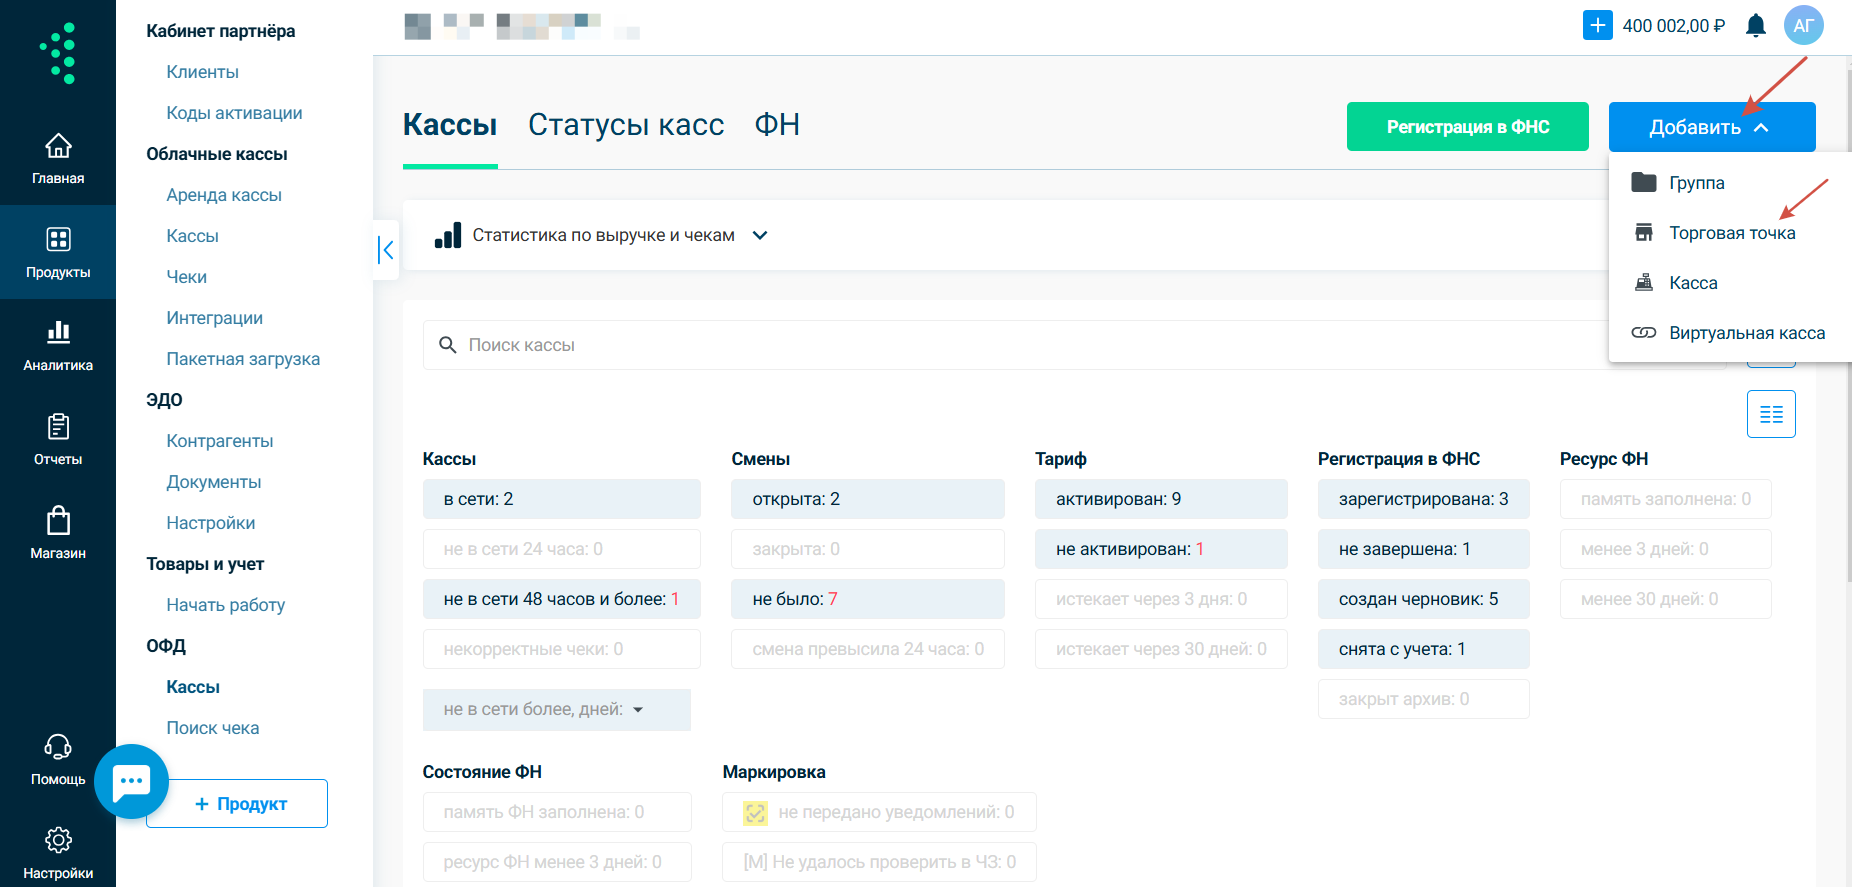
Task: Switch to list view layout icon
Action: click(1770, 414)
